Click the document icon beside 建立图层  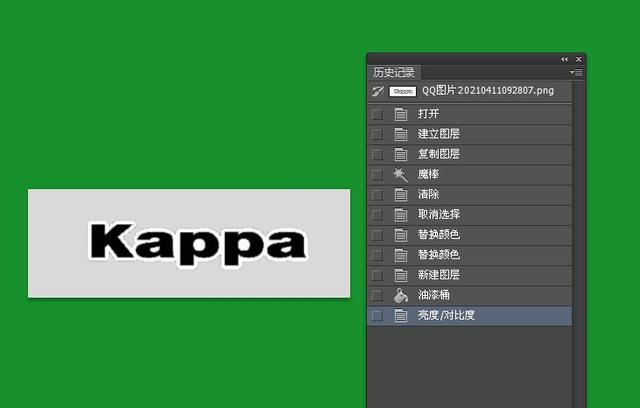(401, 134)
